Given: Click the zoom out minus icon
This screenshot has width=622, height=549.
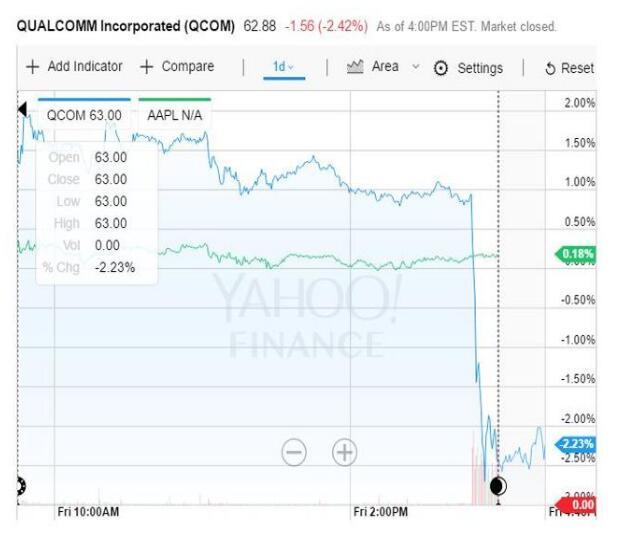Looking at the screenshot, I should point(294,452).
